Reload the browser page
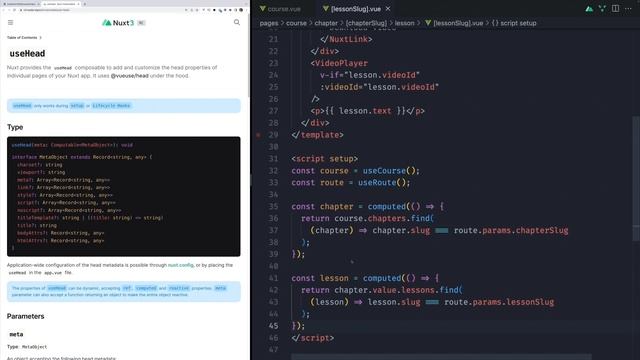Viewport: 640px width, 360px height. click(x=15, y=10)
